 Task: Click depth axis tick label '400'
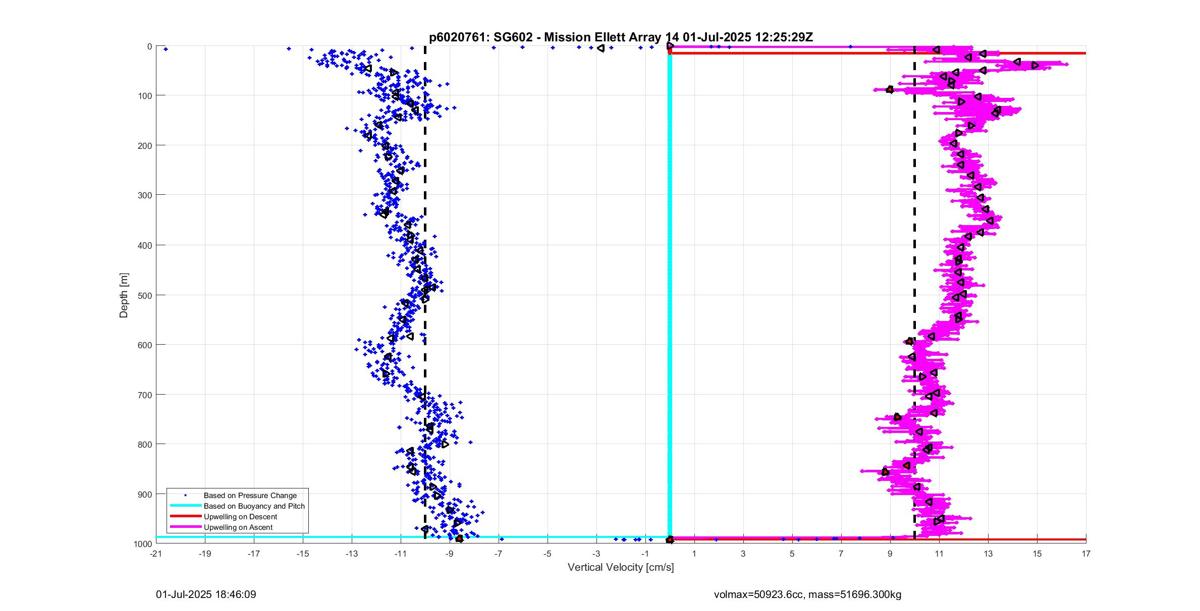(x=144, y=245)
